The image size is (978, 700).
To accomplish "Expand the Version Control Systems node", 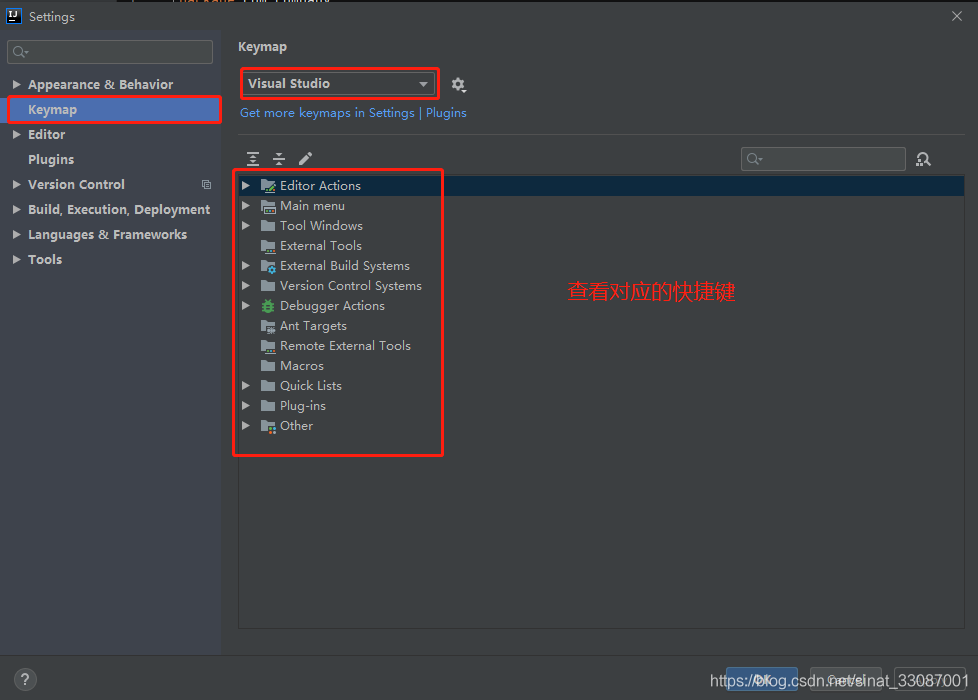I will click(246, 286).
